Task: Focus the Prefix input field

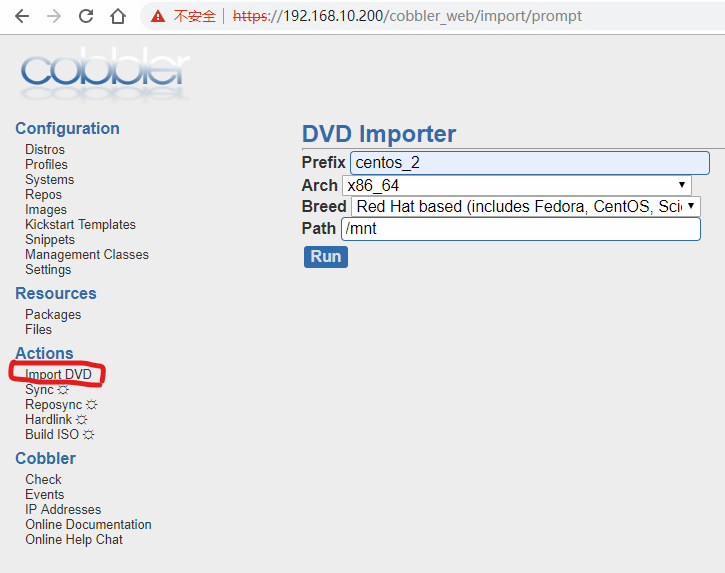Action: tap(529, 163)
